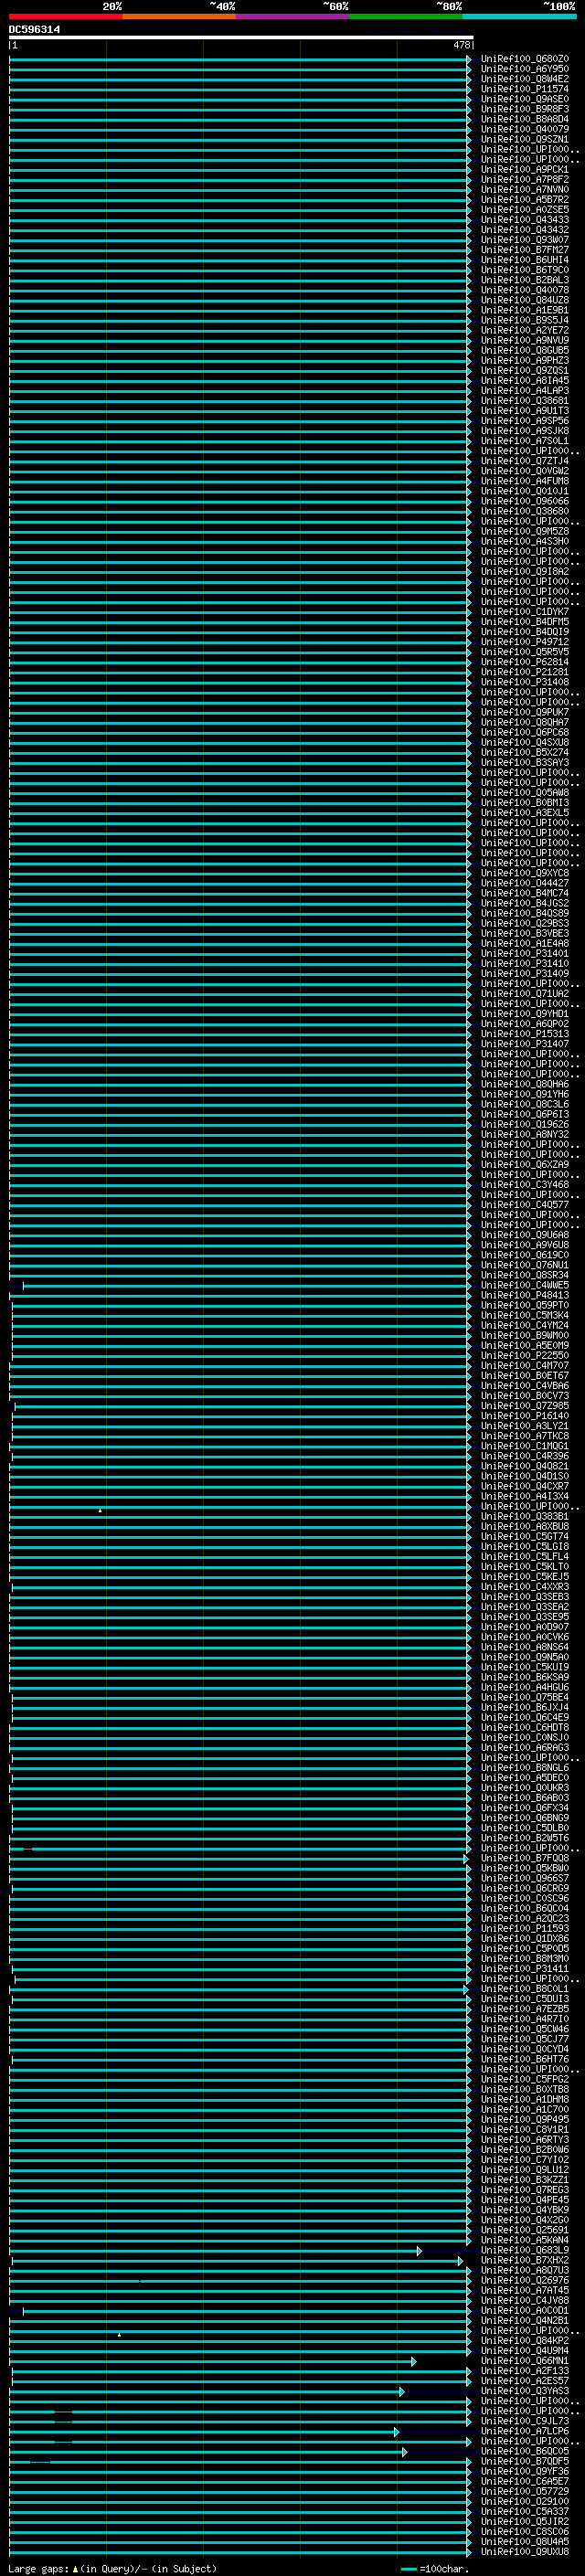The image size is (585, 2576).
Task: Select hit label UniRef100_P22550
Action: (x=524, y=1355)
